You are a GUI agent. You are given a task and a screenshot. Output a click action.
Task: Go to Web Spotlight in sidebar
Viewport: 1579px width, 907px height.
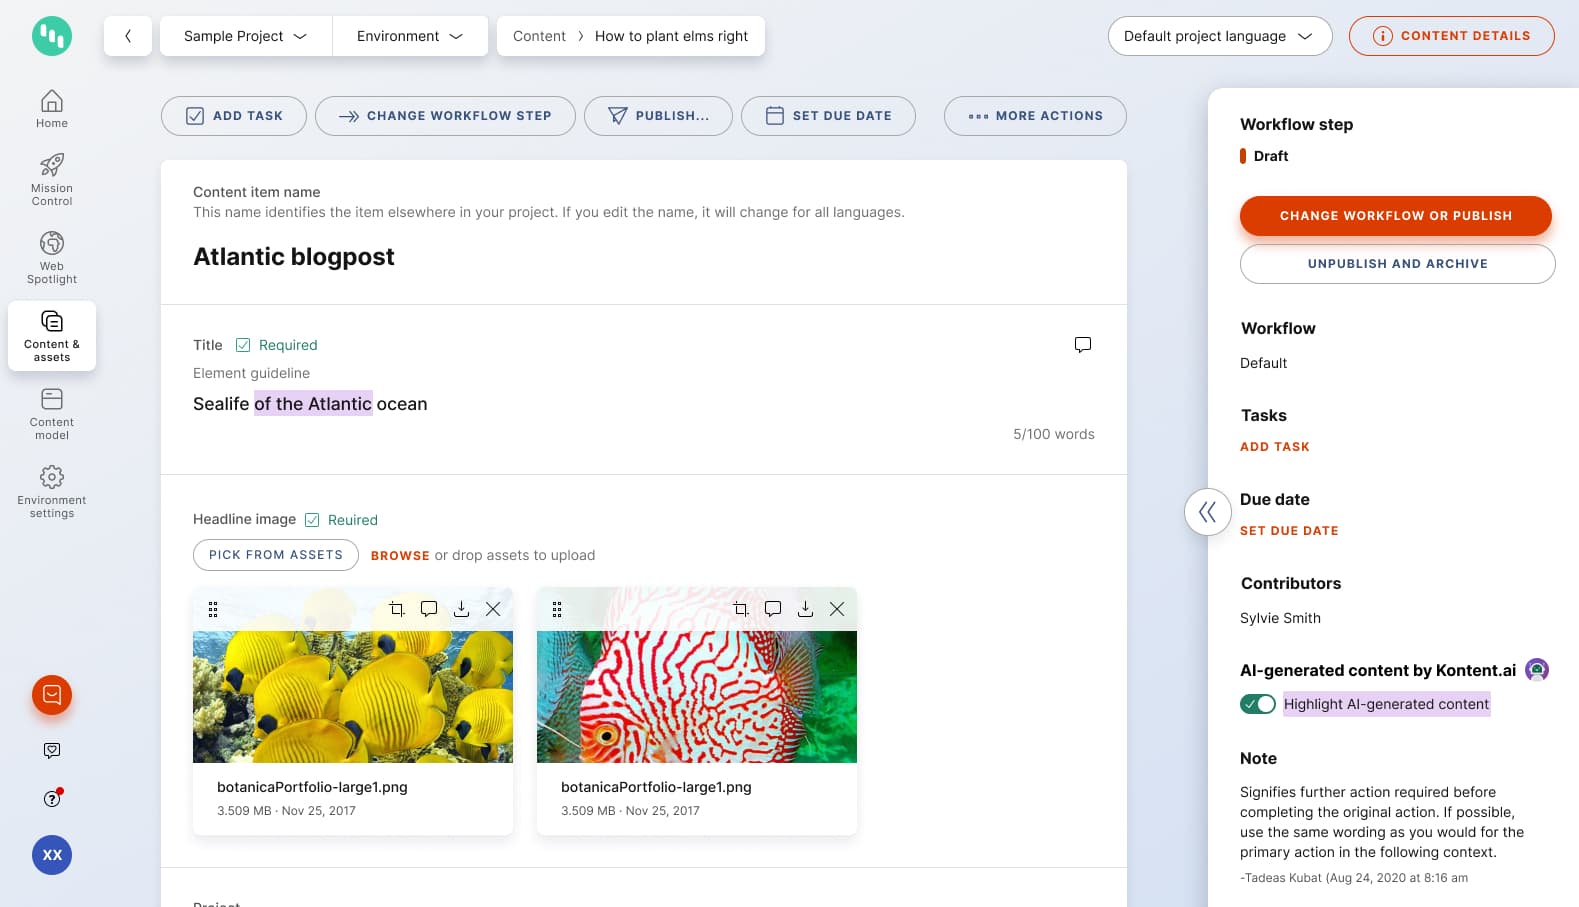[52, 257]
